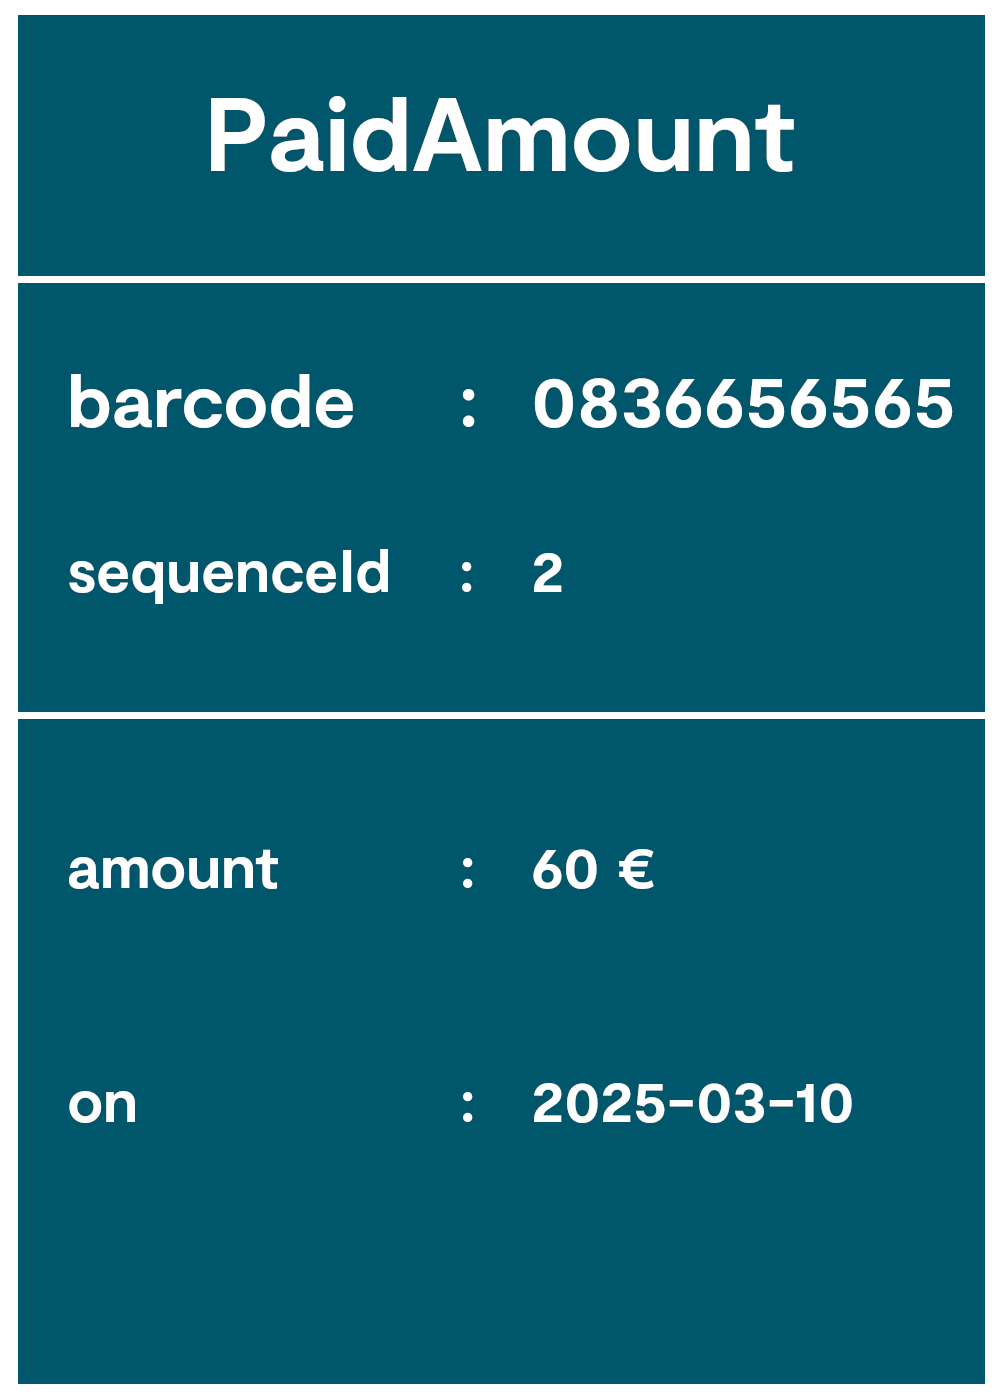Select the amount field label
This screenshot has height=1399, width=1000.
172,869
